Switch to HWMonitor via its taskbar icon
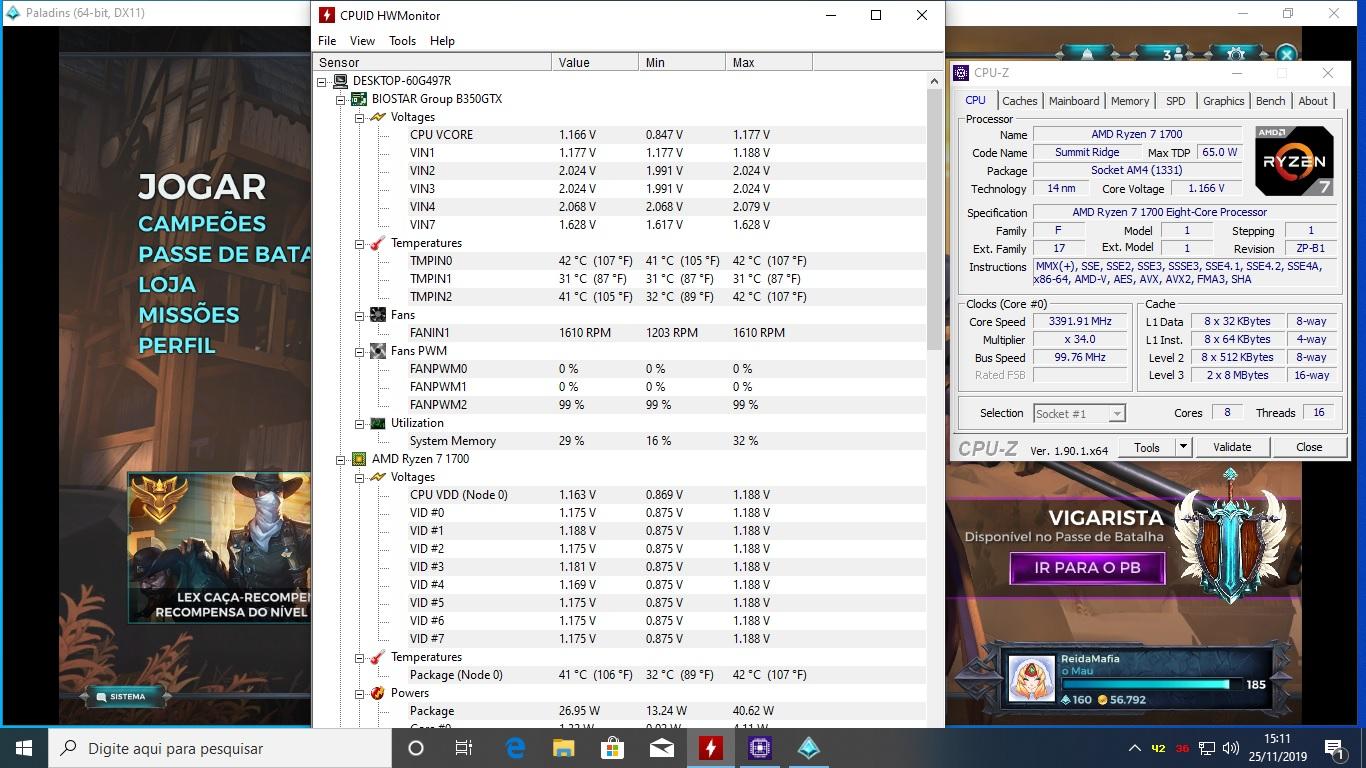Screen dimensions: 1366x768 click(x=710, y=748)
